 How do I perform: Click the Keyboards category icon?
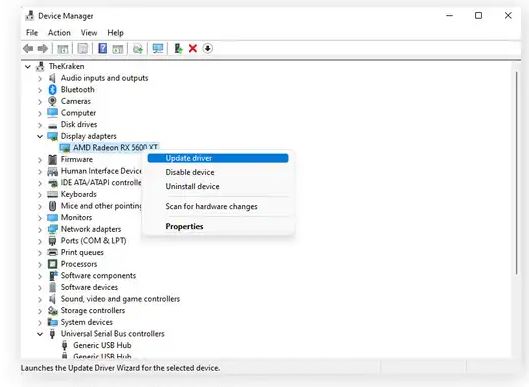52,194
